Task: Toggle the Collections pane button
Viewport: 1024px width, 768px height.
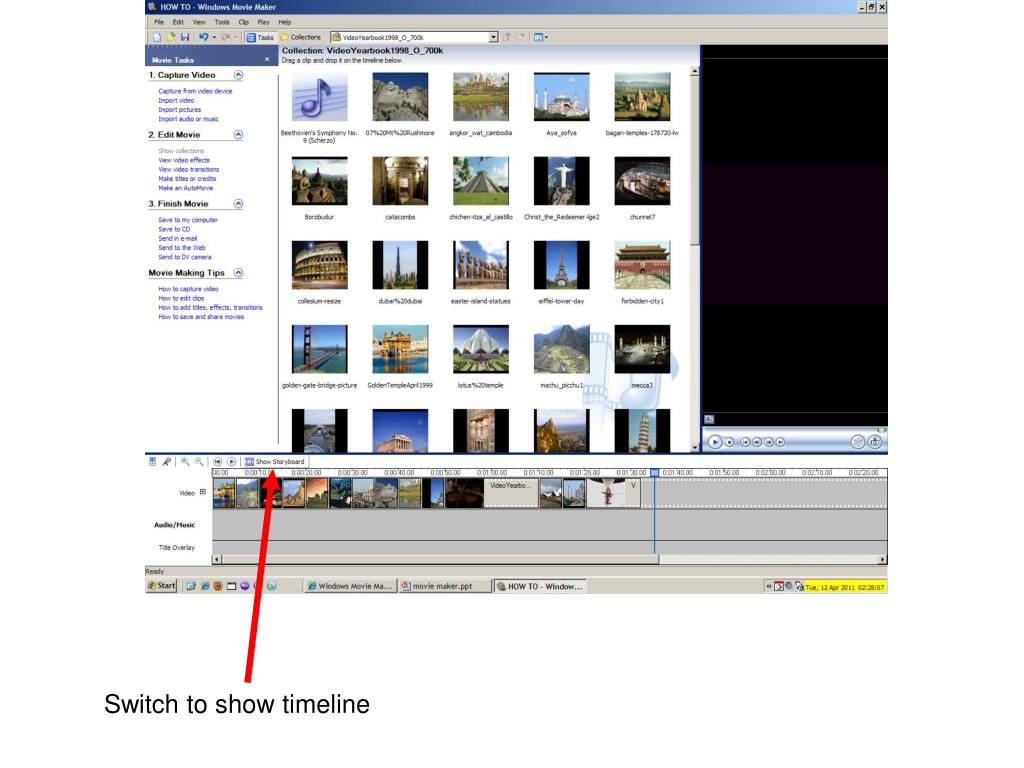Action: point(300,37)
